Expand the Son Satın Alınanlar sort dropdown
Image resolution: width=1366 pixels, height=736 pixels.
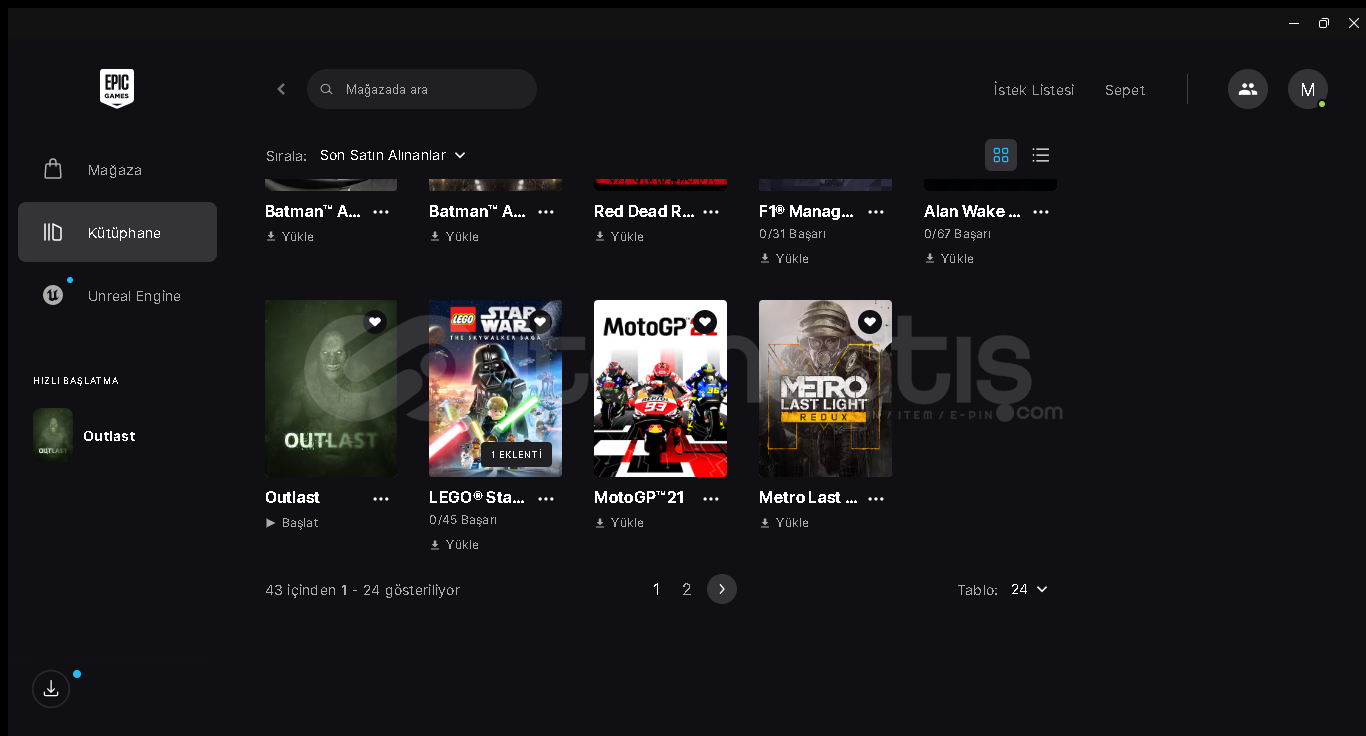coord(393,155)
